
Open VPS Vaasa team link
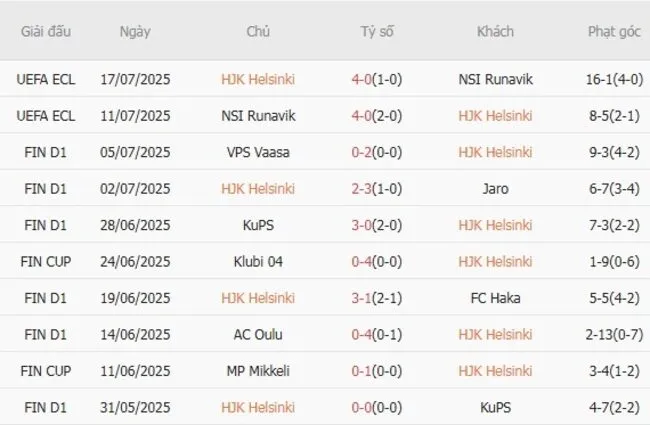tap(258, 152)
